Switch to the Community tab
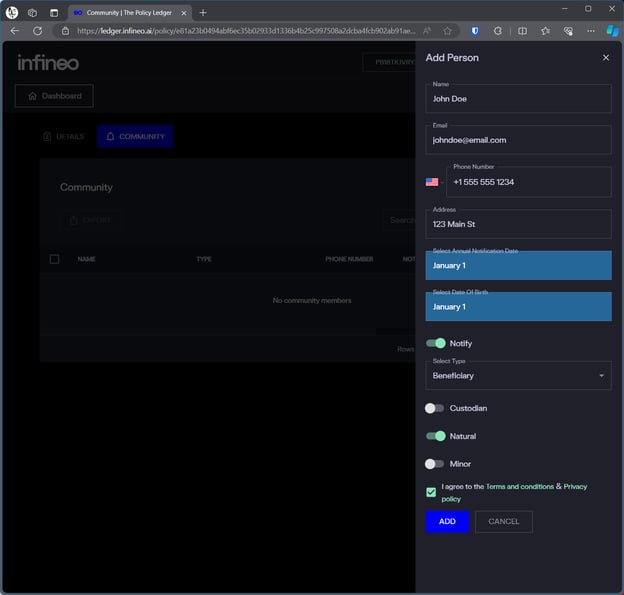 135,137
